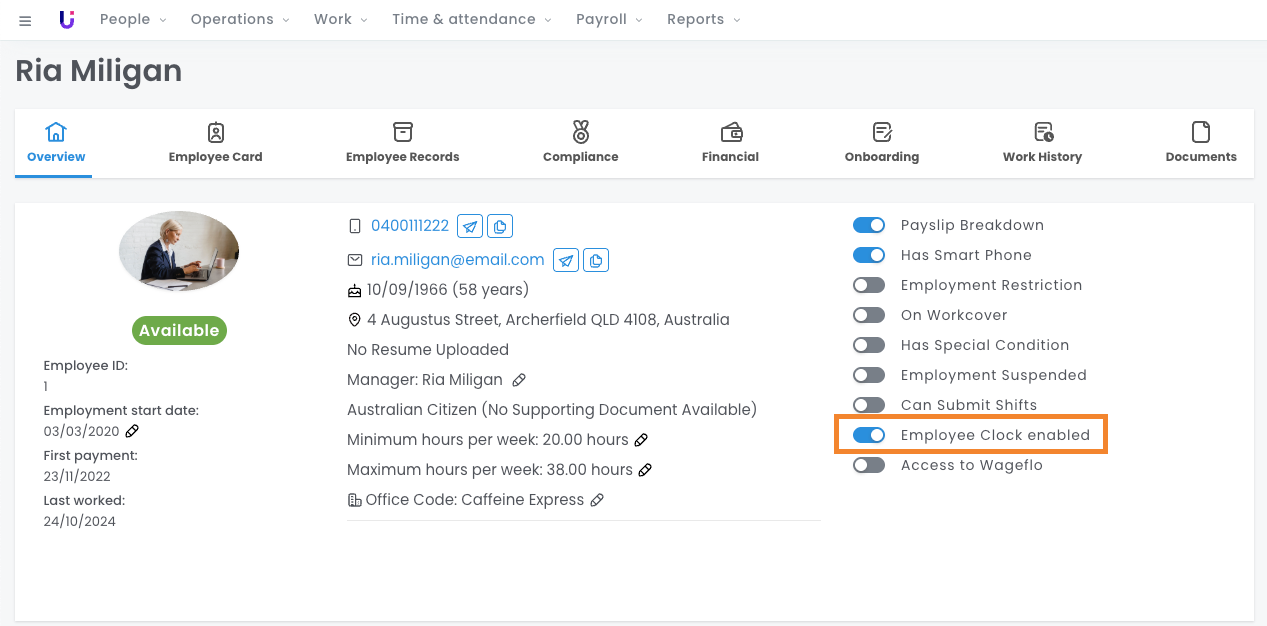Click the employee profile photo
The width and height of the screenshot is (1267, 626).
[179, 251]
